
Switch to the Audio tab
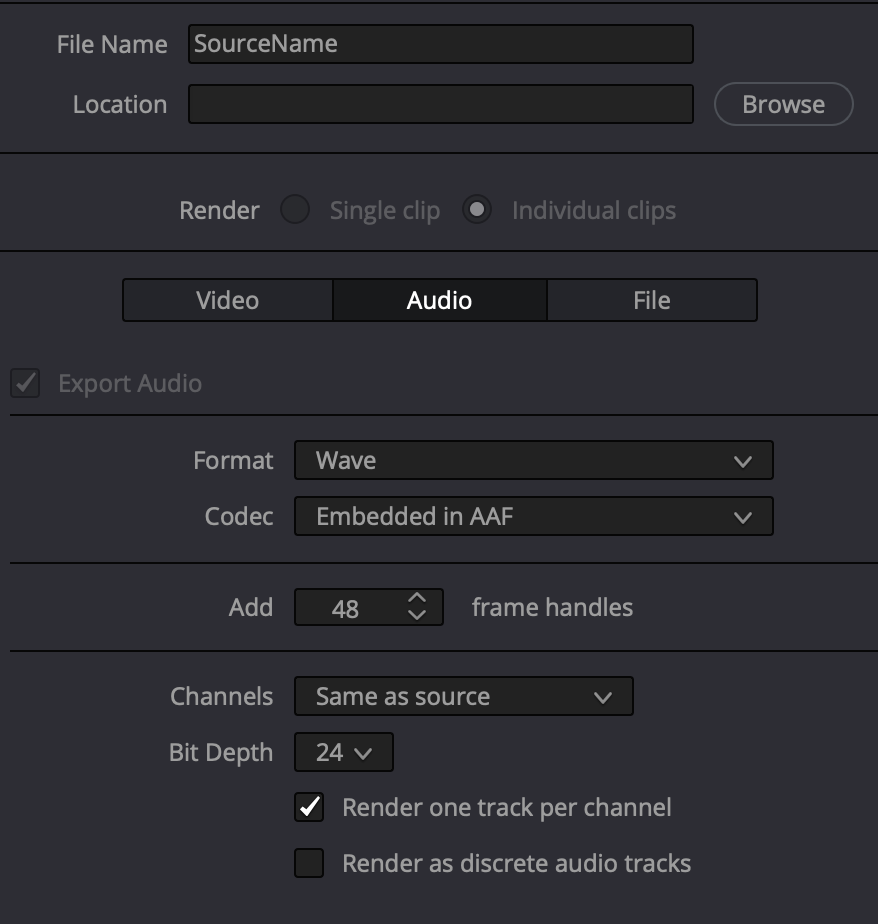[x=439, y=301]
